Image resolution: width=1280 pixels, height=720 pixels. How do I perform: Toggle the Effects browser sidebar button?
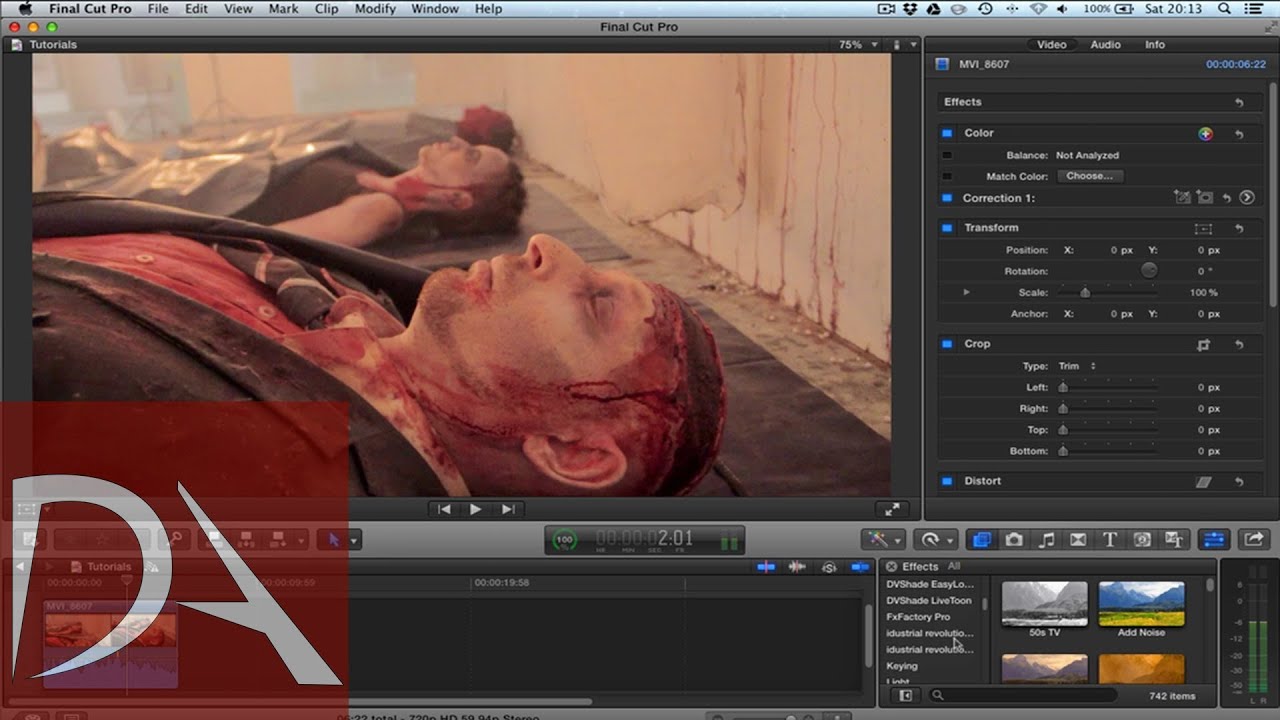[905, 695]
